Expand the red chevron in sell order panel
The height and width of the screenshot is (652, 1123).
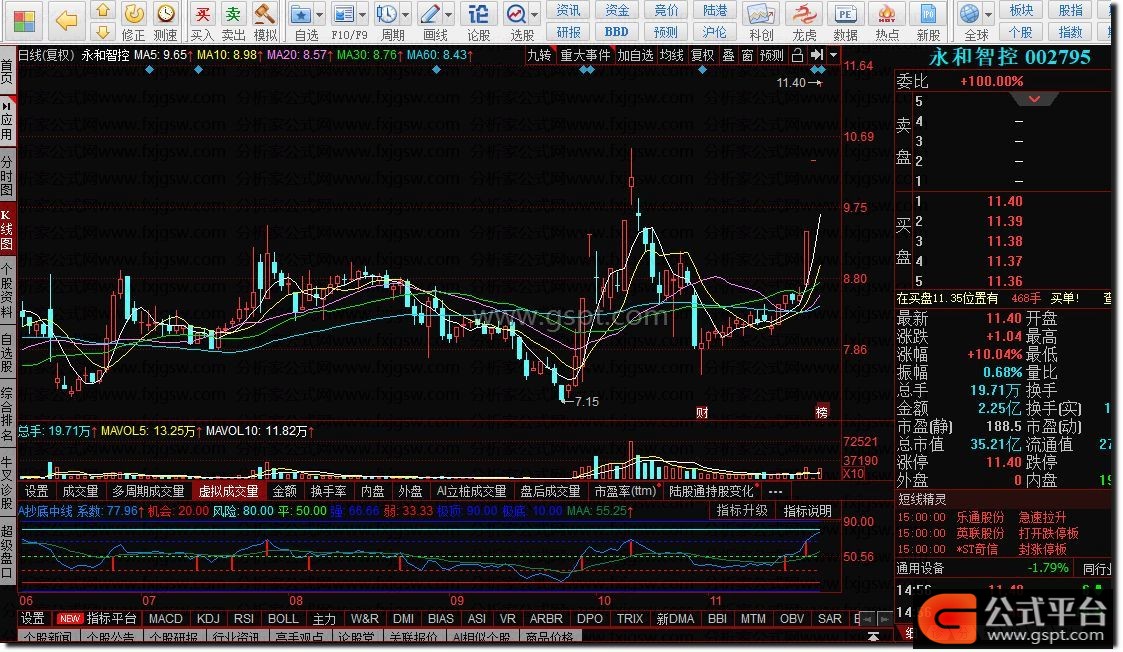pyautogui.click(x=1034, y=99)
